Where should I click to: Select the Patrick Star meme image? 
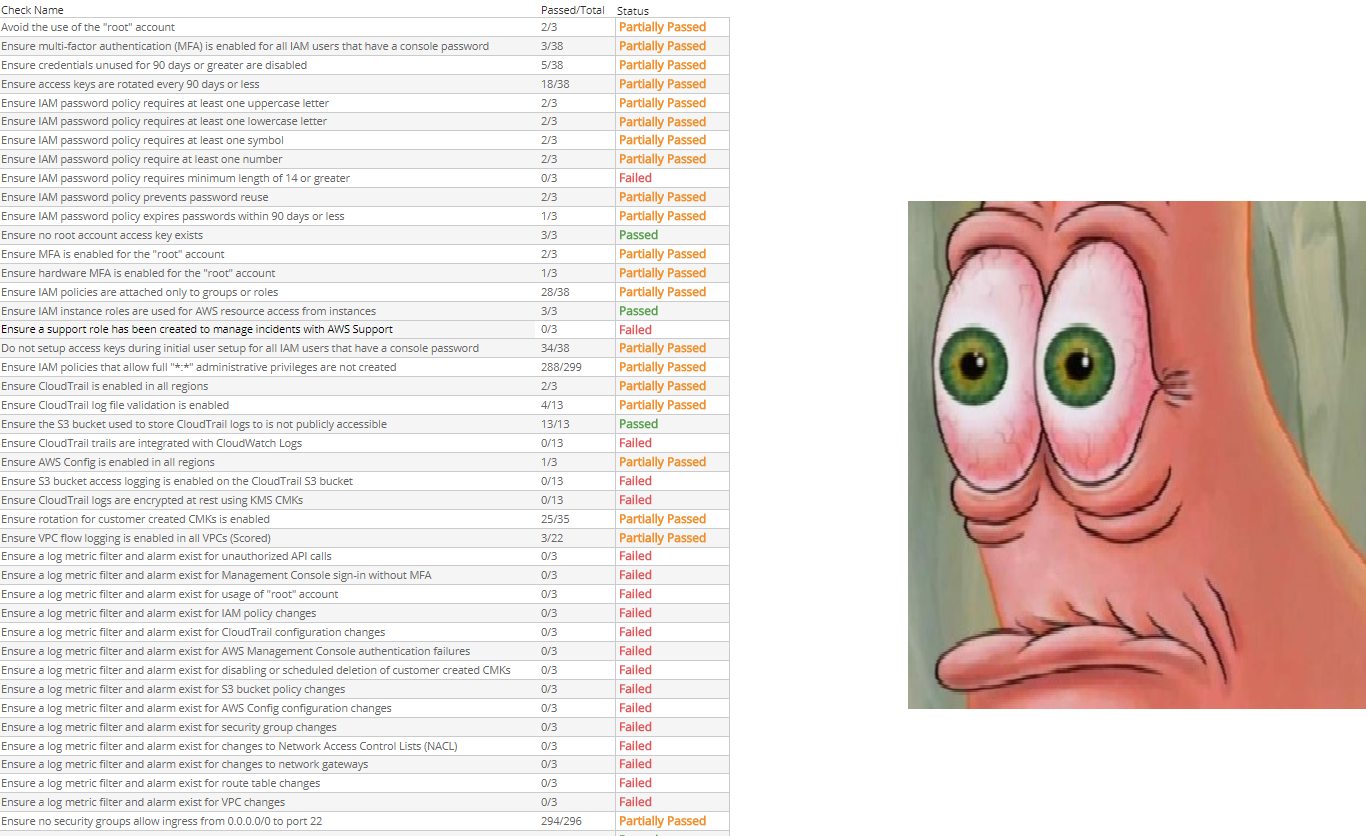[1137, 455]
